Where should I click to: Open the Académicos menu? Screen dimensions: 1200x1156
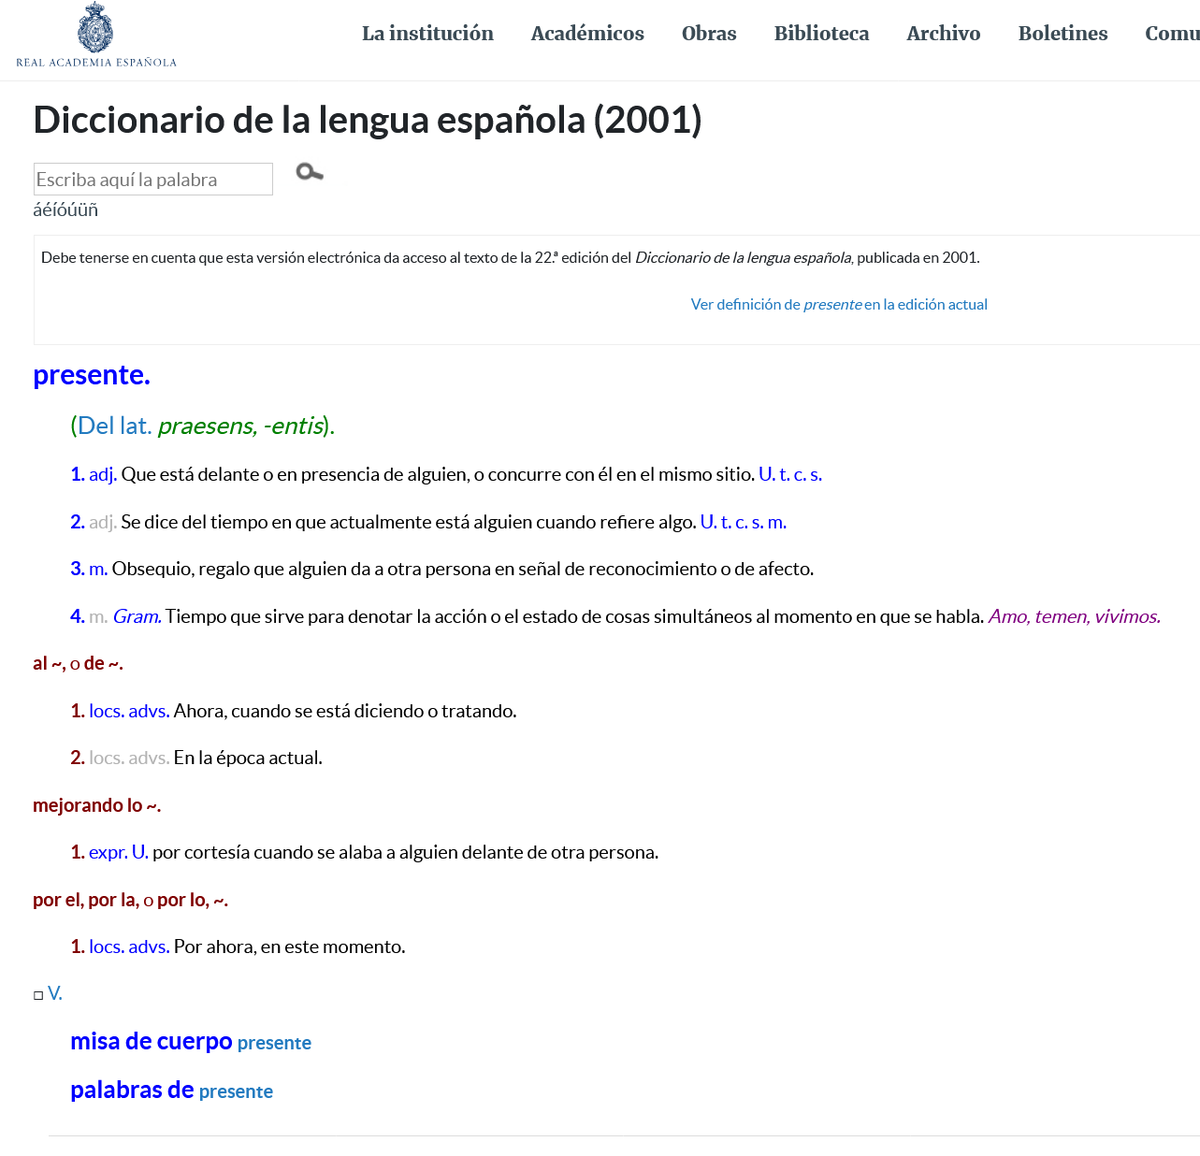pyautogui.click(x=587, y=33)
